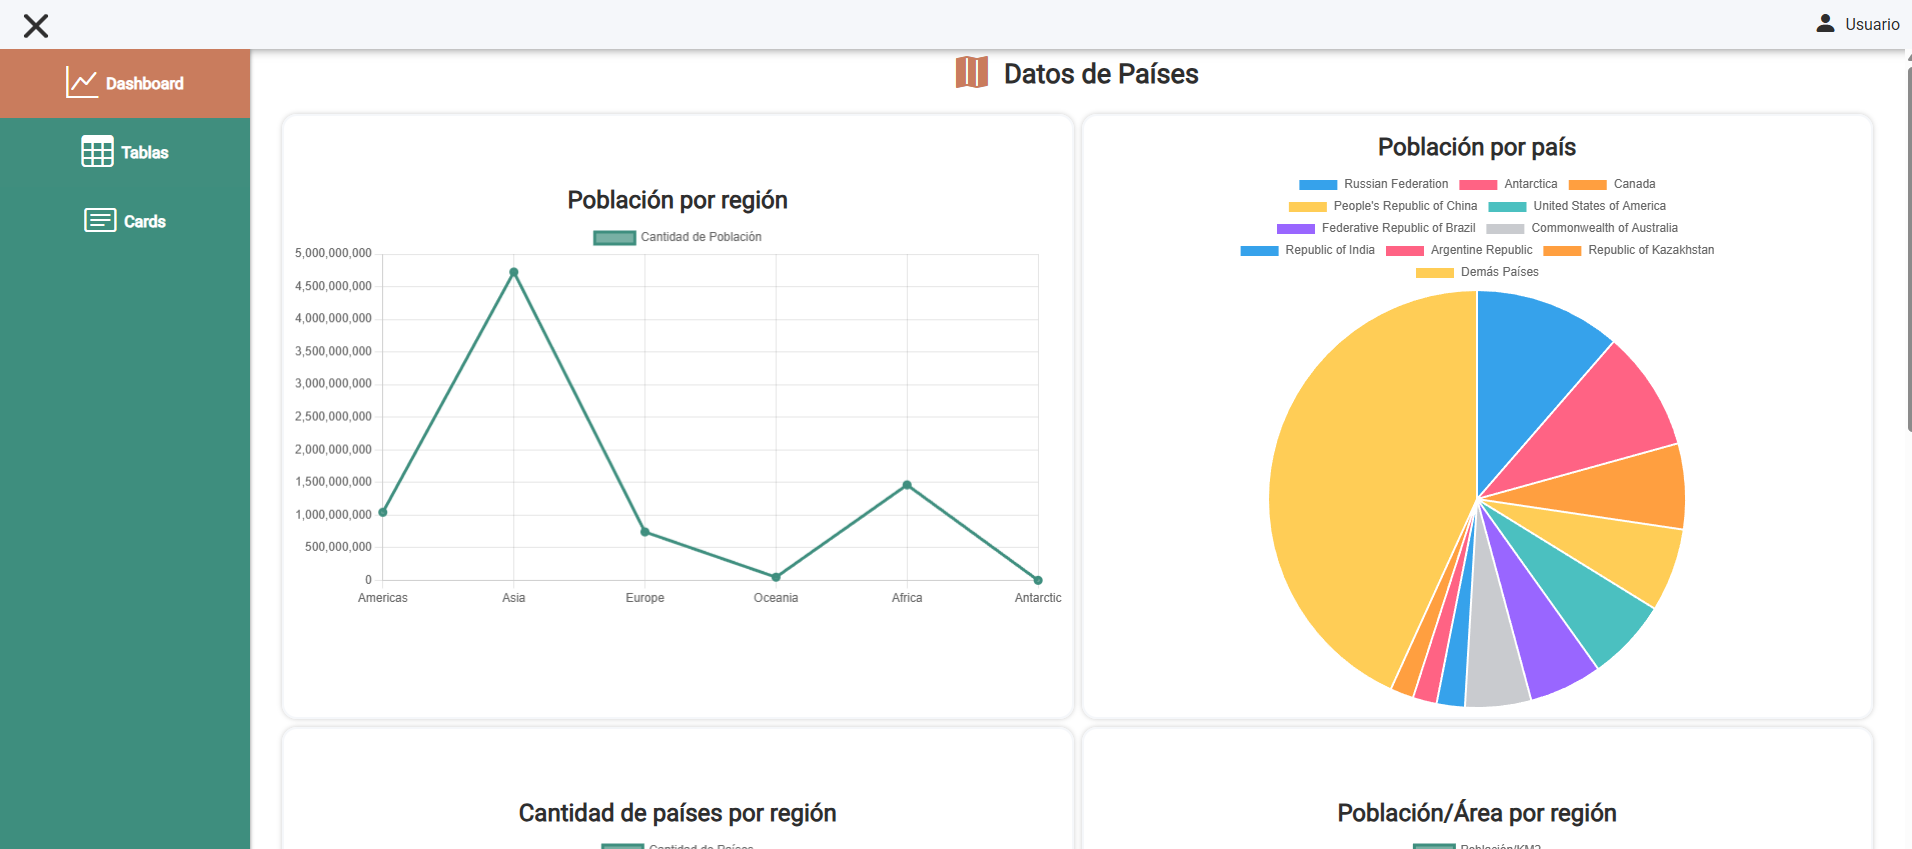Click the Asia data point on line chart
1912x849 pixels.
[x=514, y=272]
